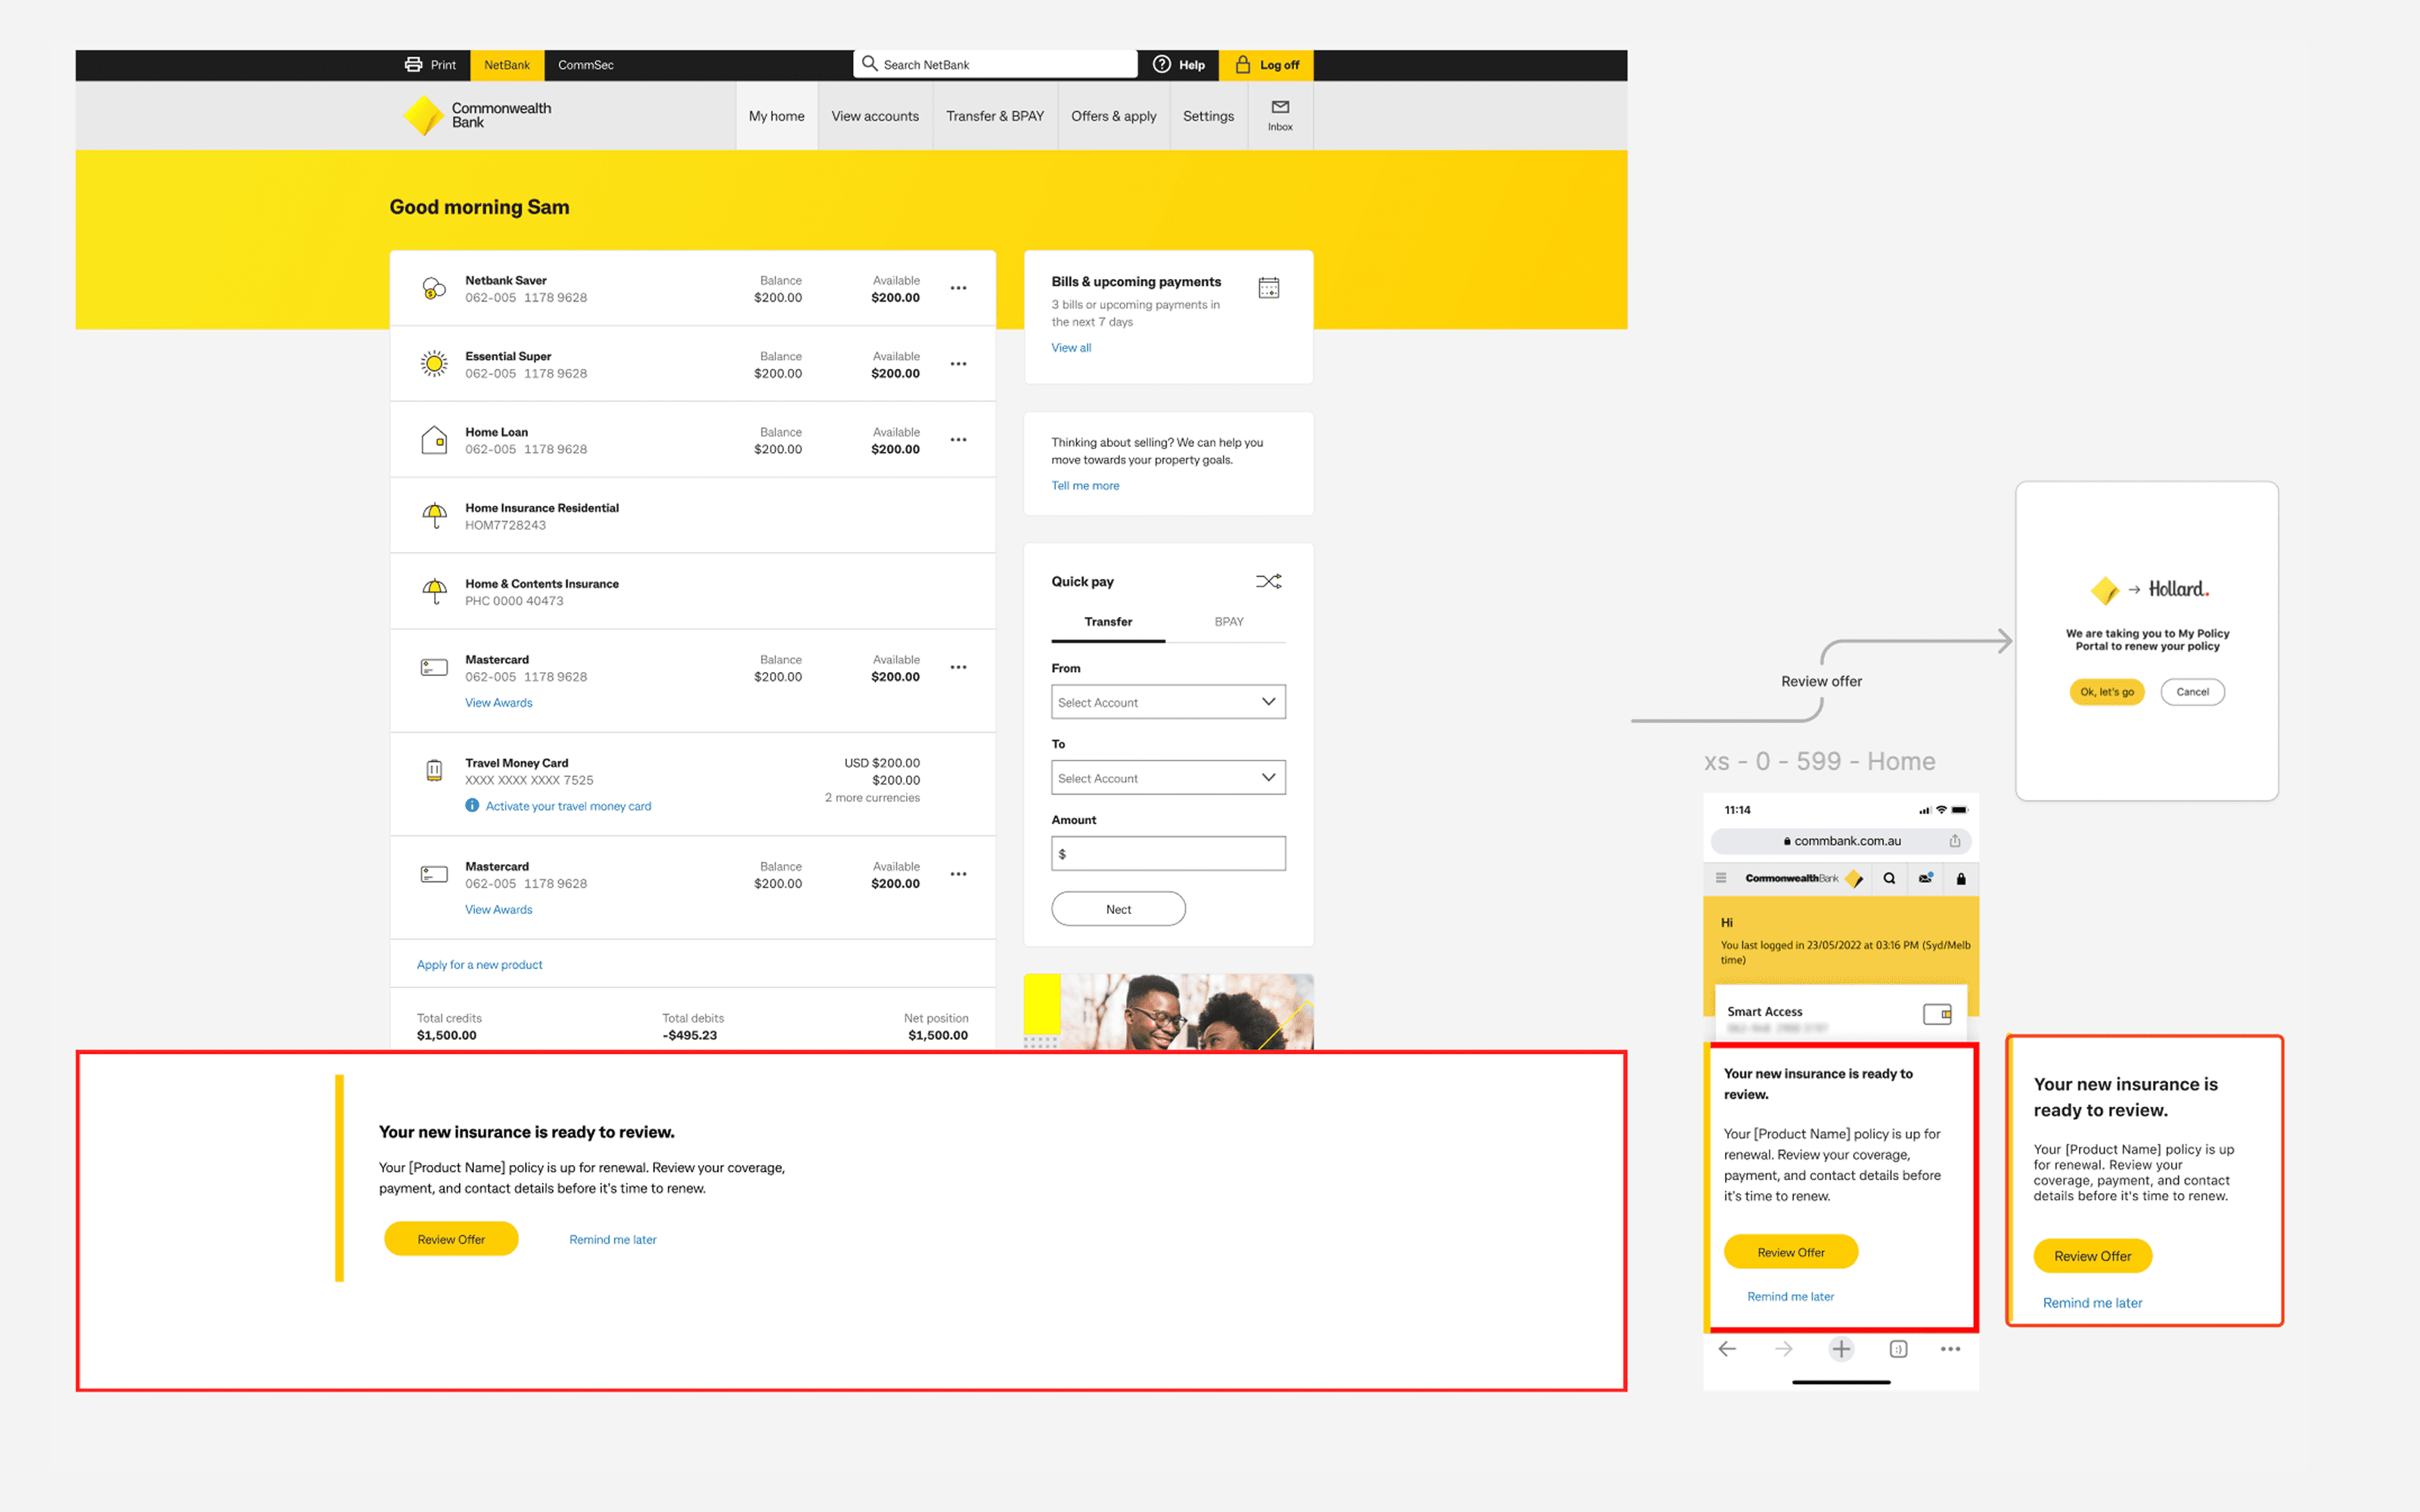Switch to the BPAY tab

pos(1228,621)
